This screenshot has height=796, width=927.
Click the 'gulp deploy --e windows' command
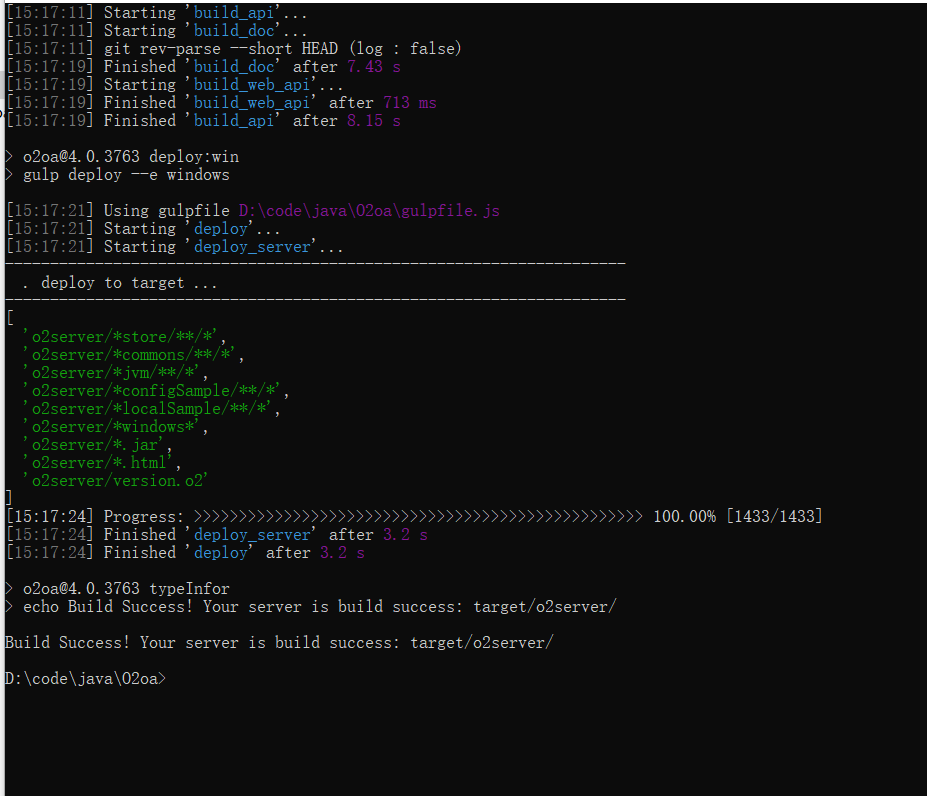tap(126, 175)
